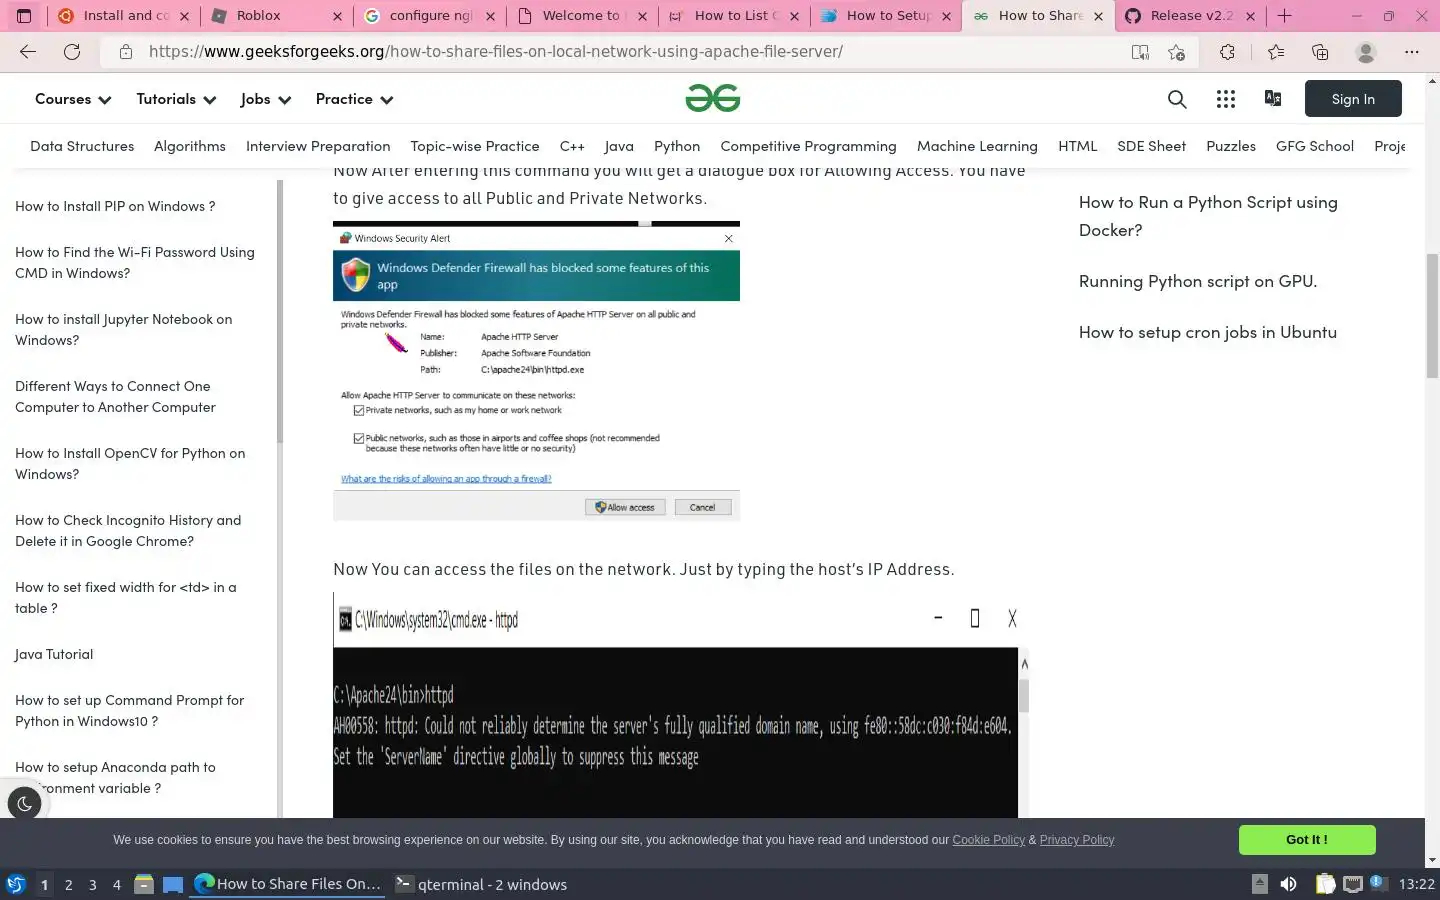
Task: Expand the Tutorials dropdown
Action: [176, 99]
